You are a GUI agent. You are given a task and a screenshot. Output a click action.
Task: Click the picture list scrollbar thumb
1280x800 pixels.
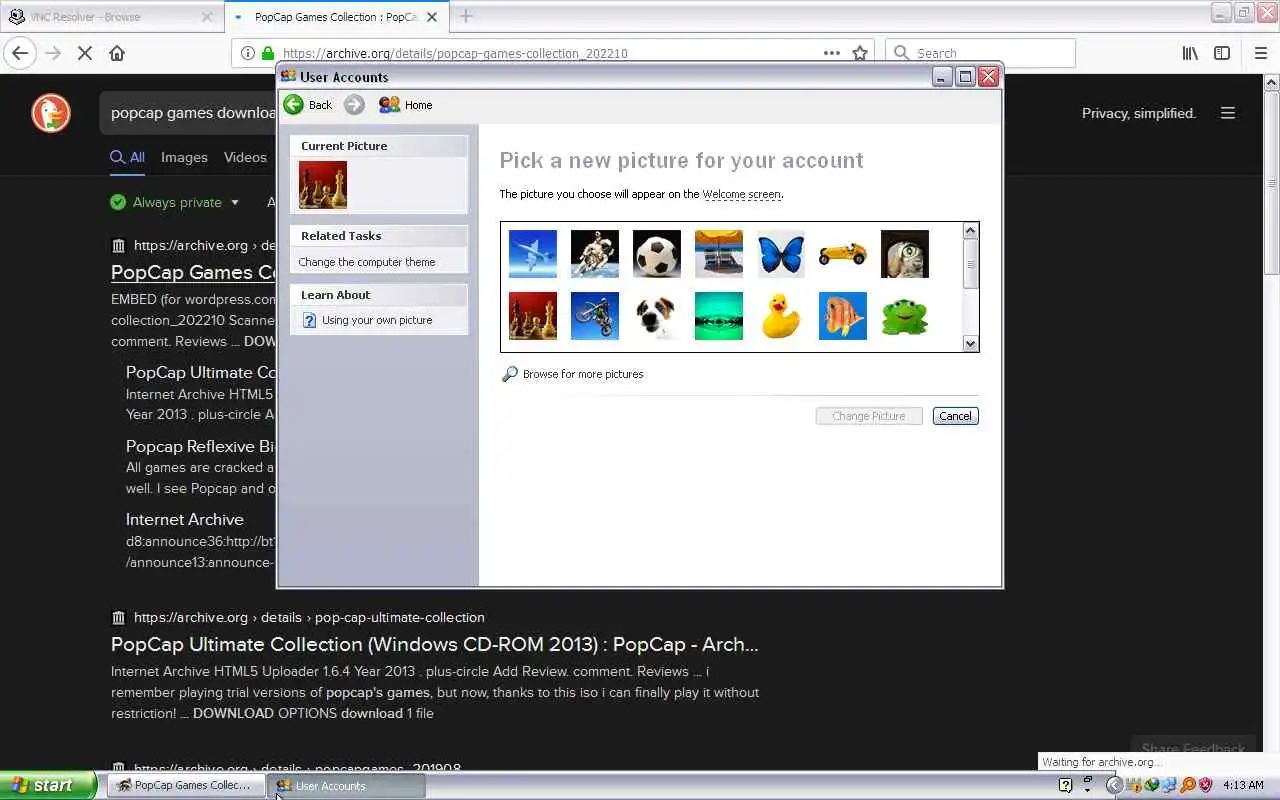970,262
